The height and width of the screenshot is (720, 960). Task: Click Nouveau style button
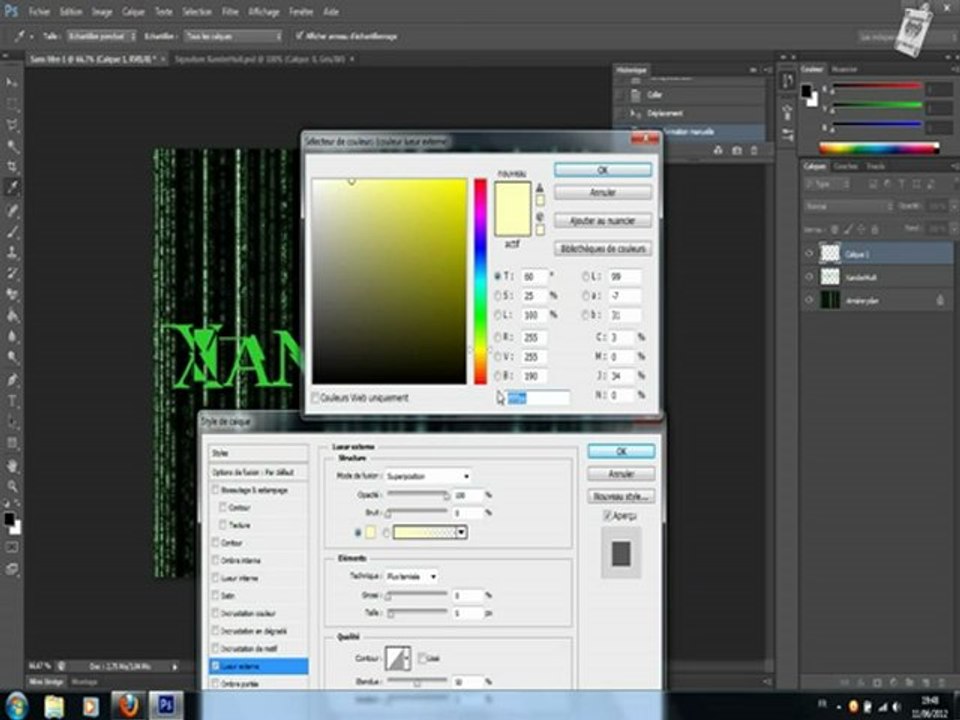click(x=621, y=496)
